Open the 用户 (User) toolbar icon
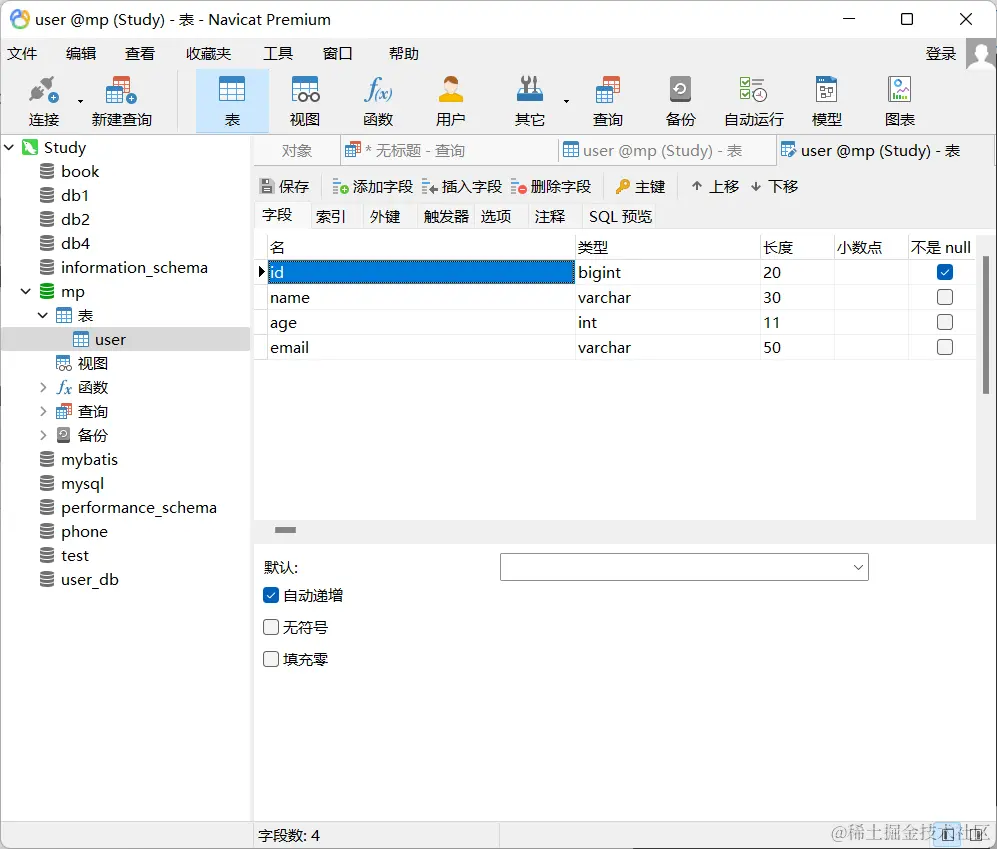Screen dimensions: 997x849 (451, 90)
